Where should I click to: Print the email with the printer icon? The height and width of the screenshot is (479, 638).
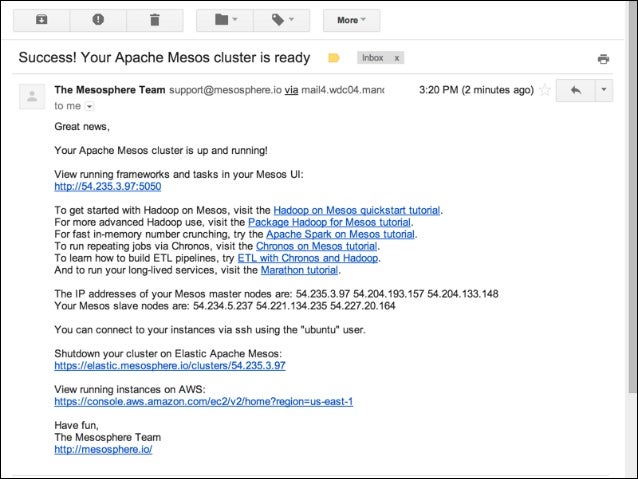click(603, 59)
